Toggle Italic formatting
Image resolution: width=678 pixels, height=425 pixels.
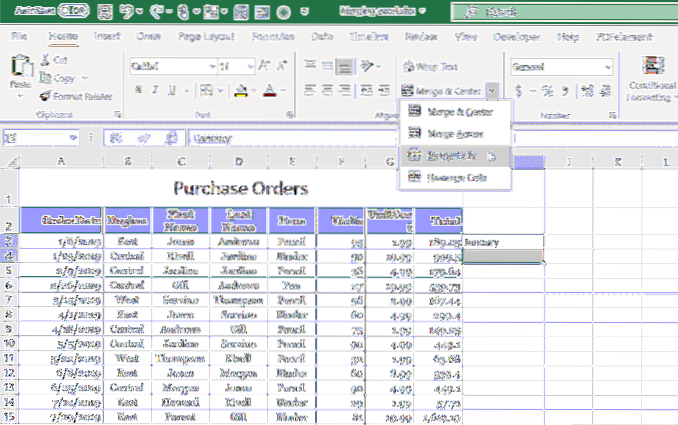(154, 90)
